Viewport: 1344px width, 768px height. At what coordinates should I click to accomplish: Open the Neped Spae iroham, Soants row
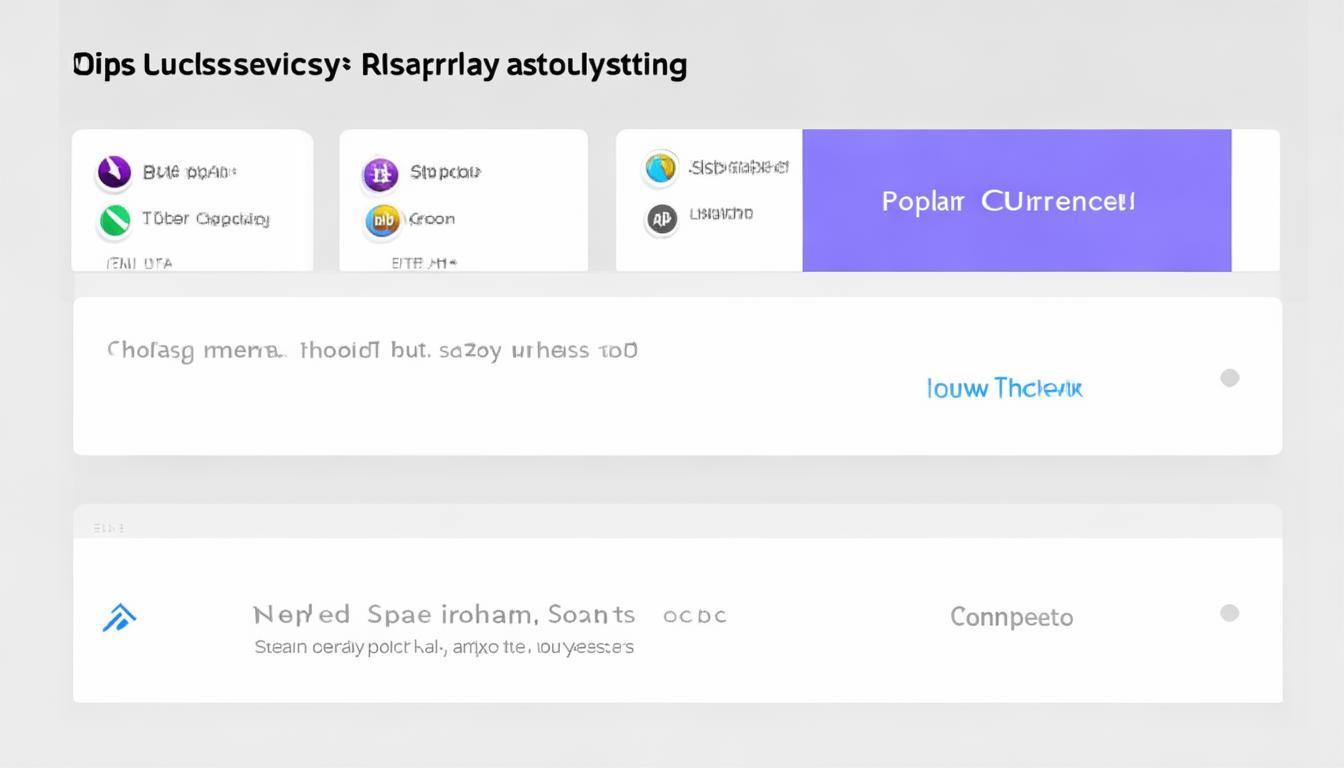(678, 620)
